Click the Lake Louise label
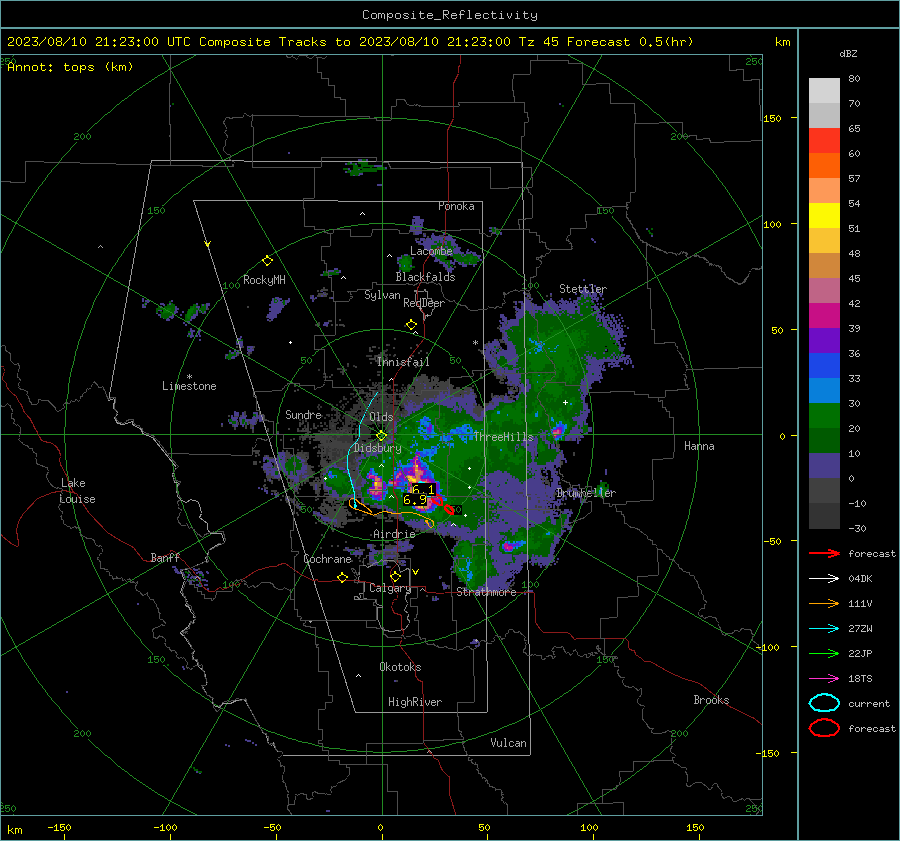This screenshot has height=841, width=900. tap(78, 491)
